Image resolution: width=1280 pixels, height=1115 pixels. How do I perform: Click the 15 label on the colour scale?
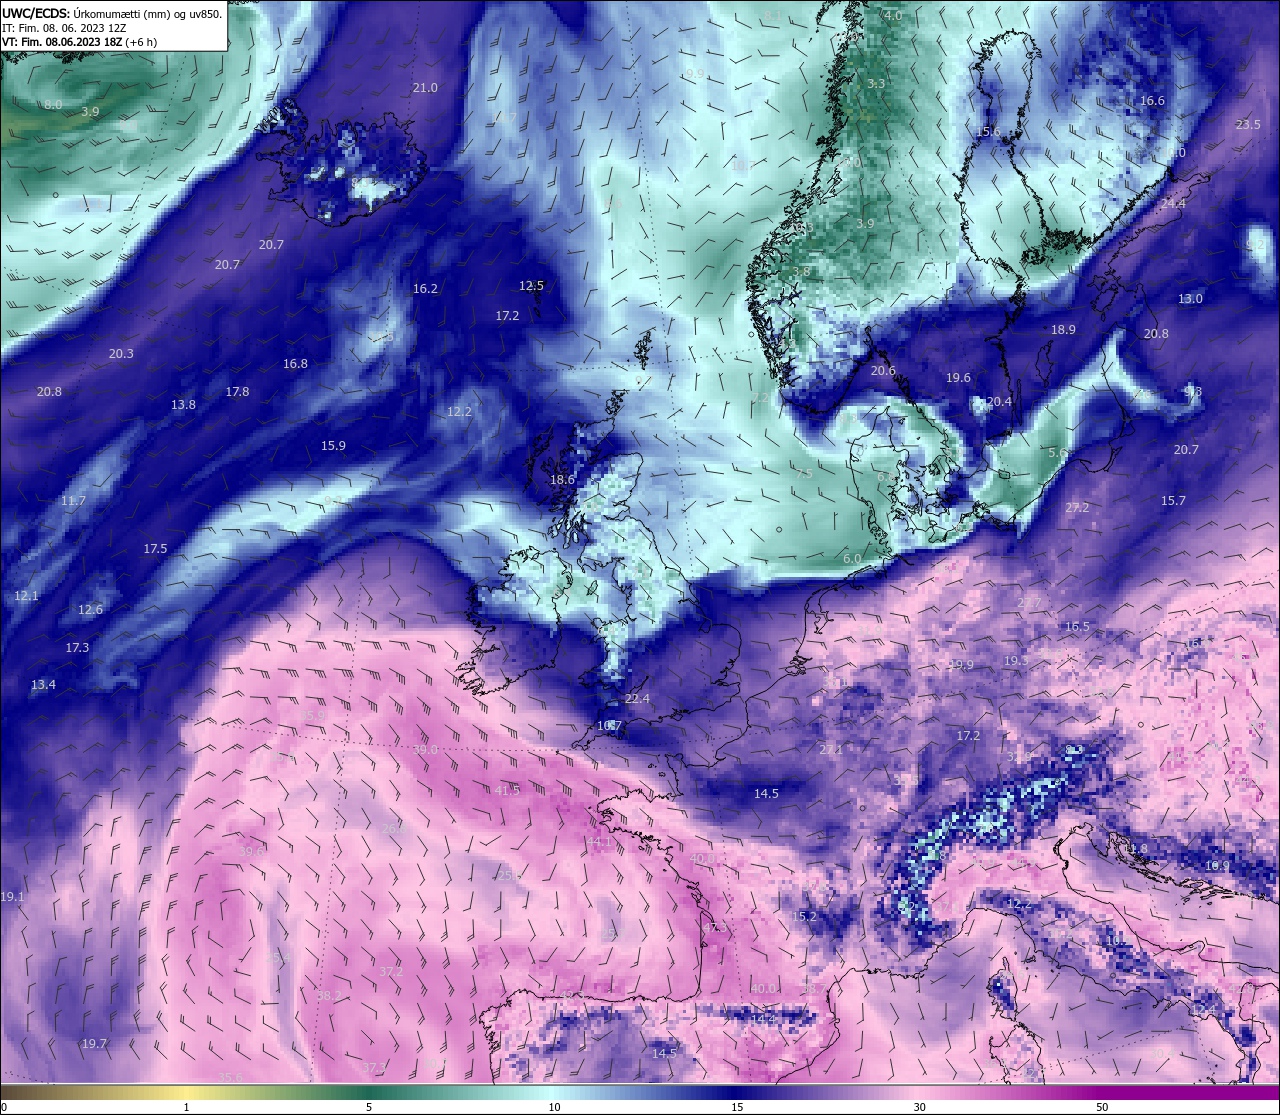point(736,1107)
